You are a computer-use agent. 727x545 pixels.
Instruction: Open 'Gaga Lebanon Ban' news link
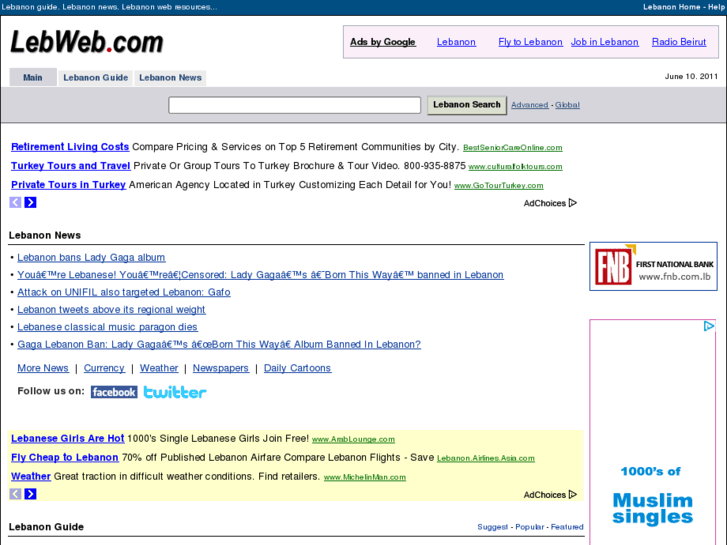tap(219, 344)
